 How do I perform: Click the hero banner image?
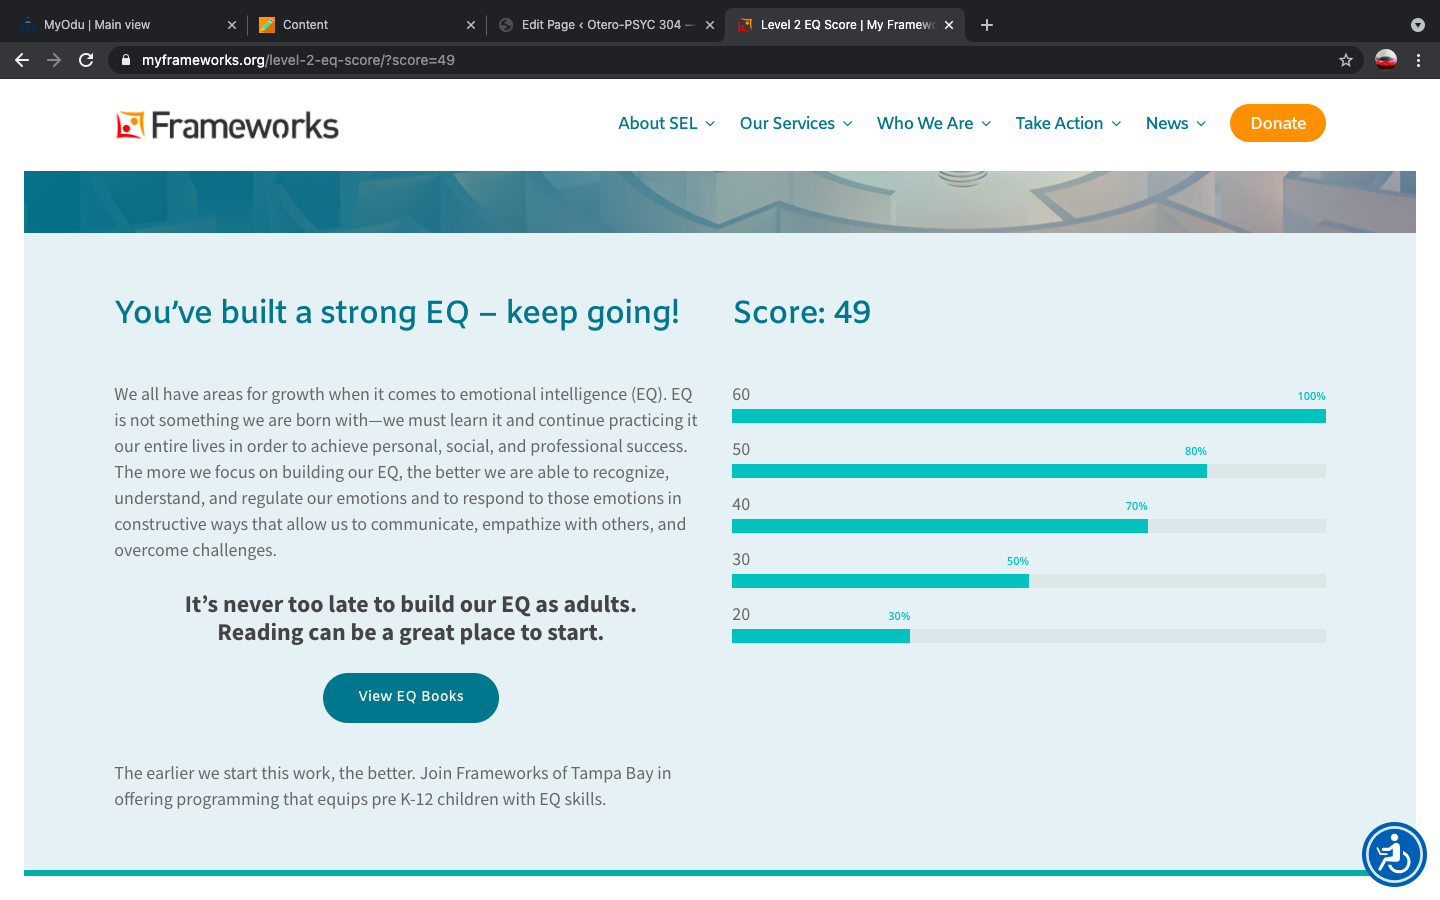coord(720,202)
